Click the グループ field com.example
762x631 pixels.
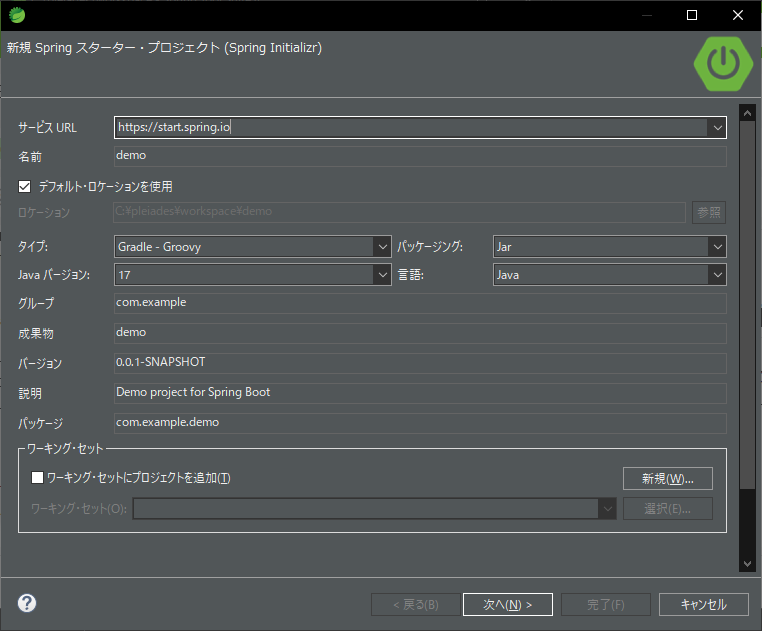coord(420,303)
